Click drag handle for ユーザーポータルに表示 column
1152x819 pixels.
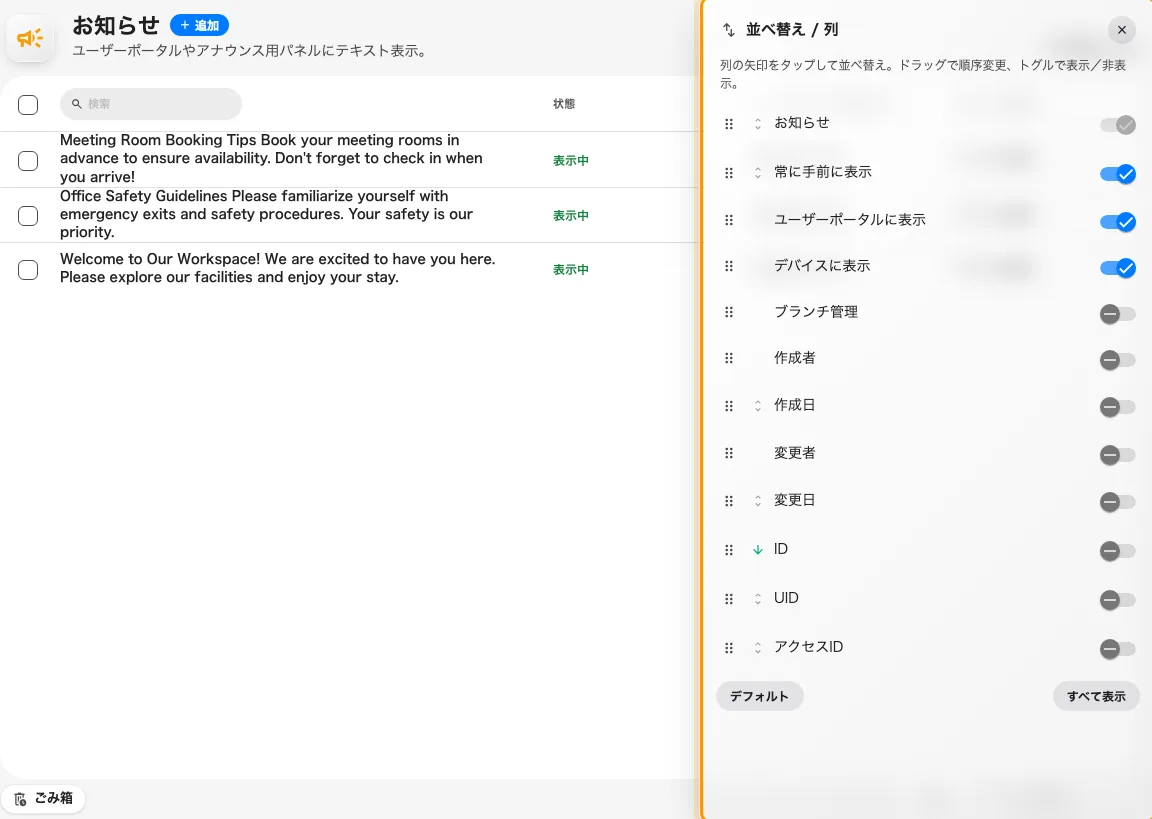point(729,220)
